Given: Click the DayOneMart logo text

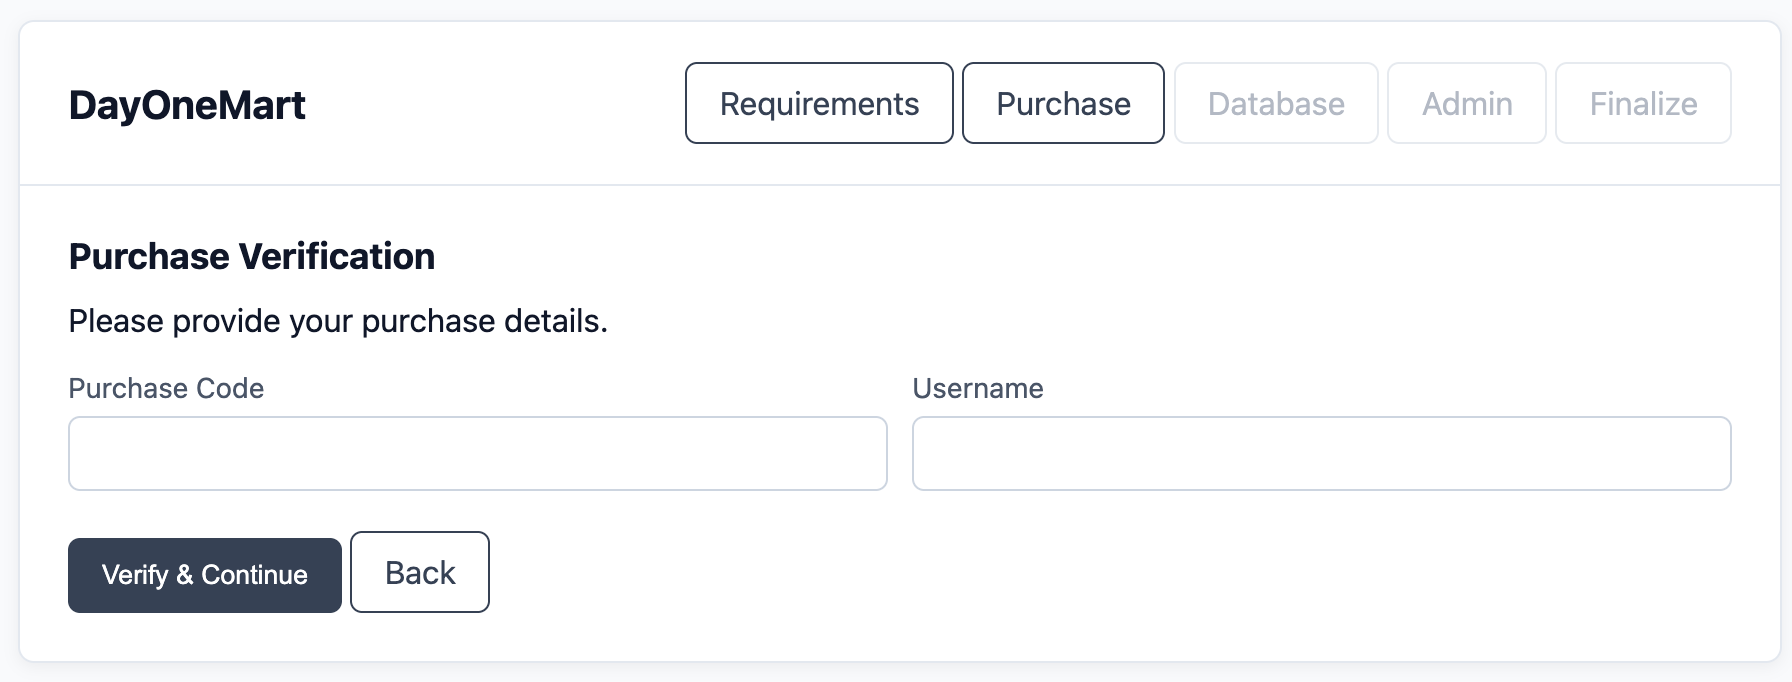Looking at the screenshot, I should tap(186, 104).
